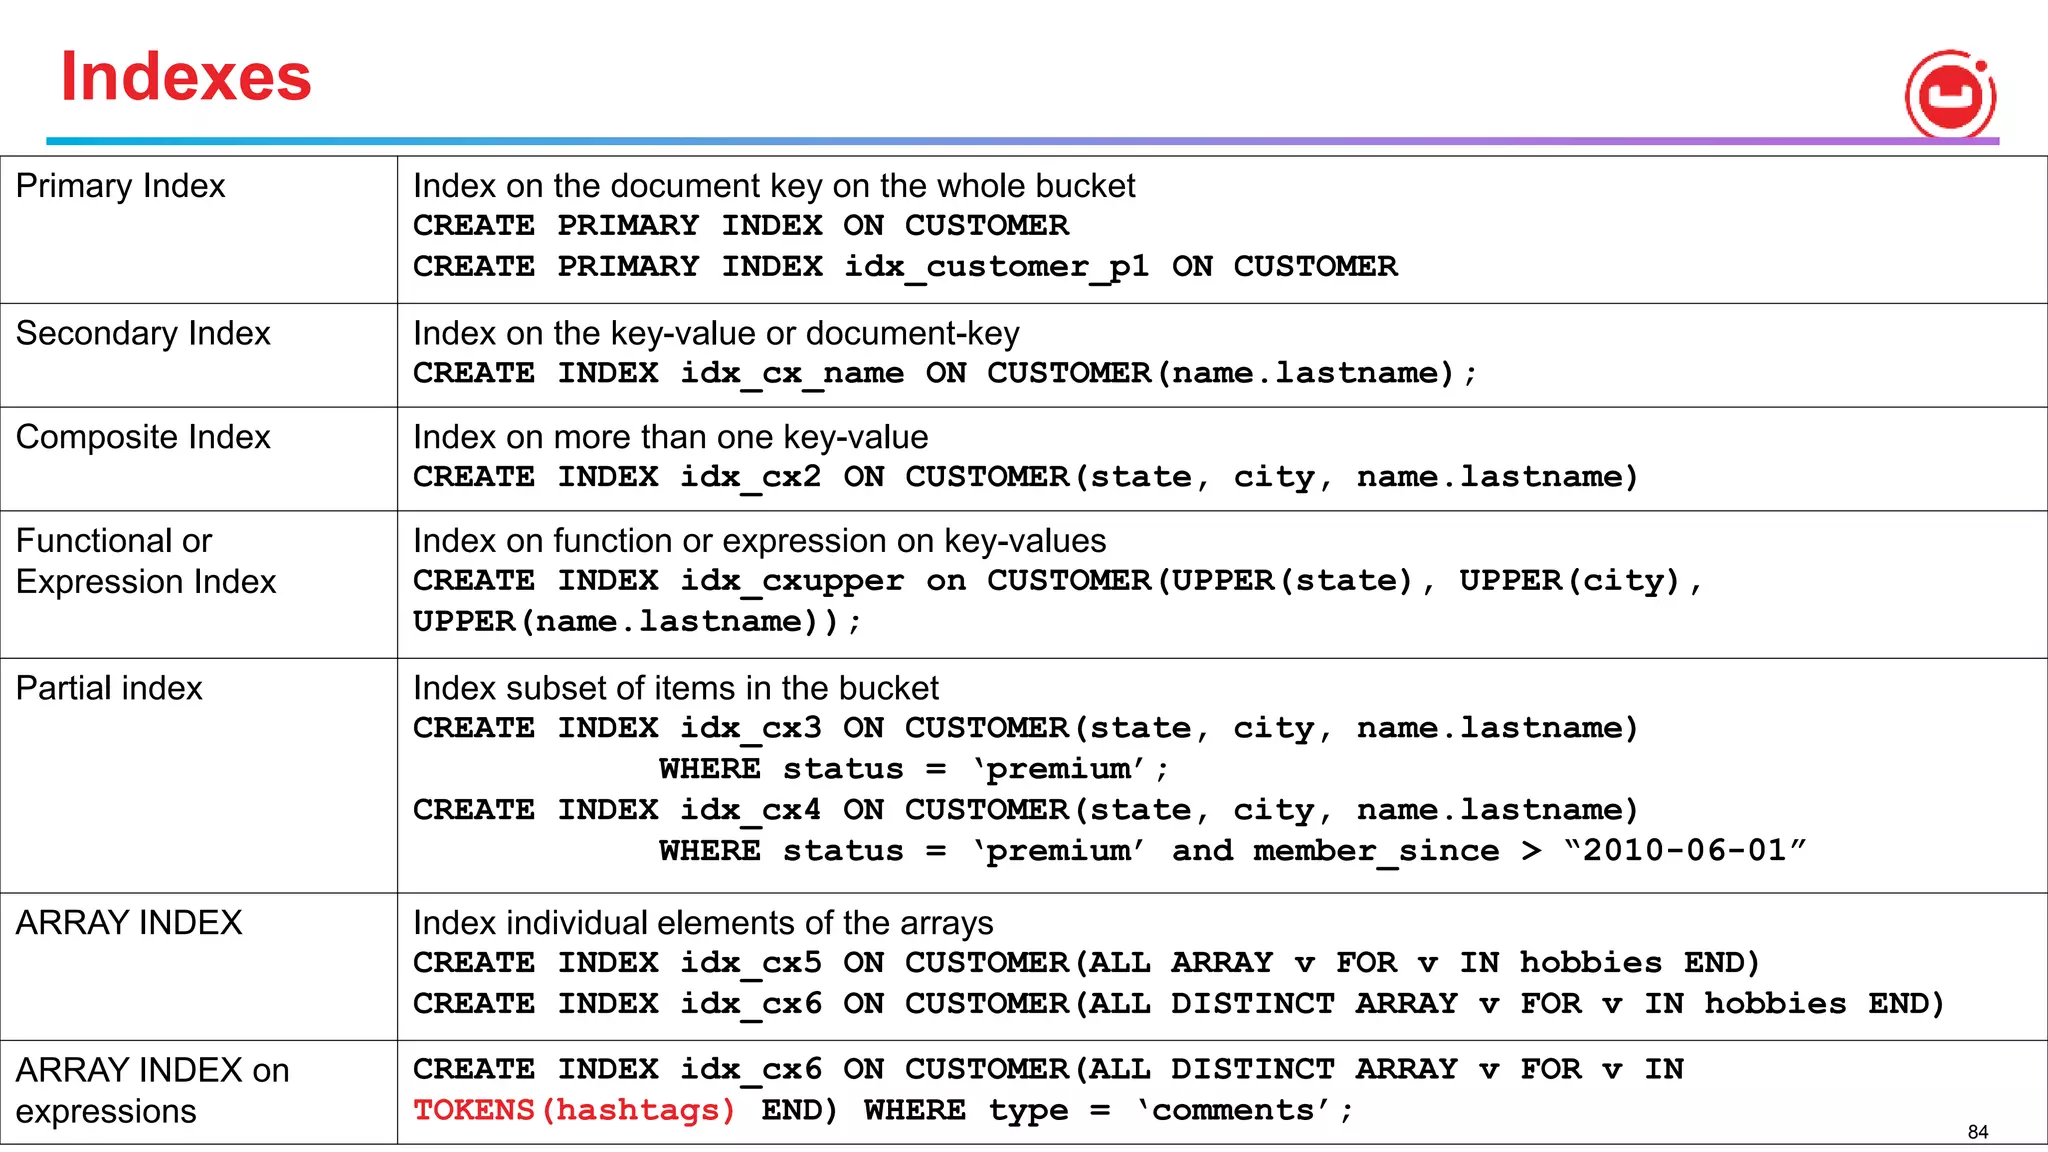
Task: Click 'ARRAY INDEX on expressions' label
Action: coord(152,1090)
